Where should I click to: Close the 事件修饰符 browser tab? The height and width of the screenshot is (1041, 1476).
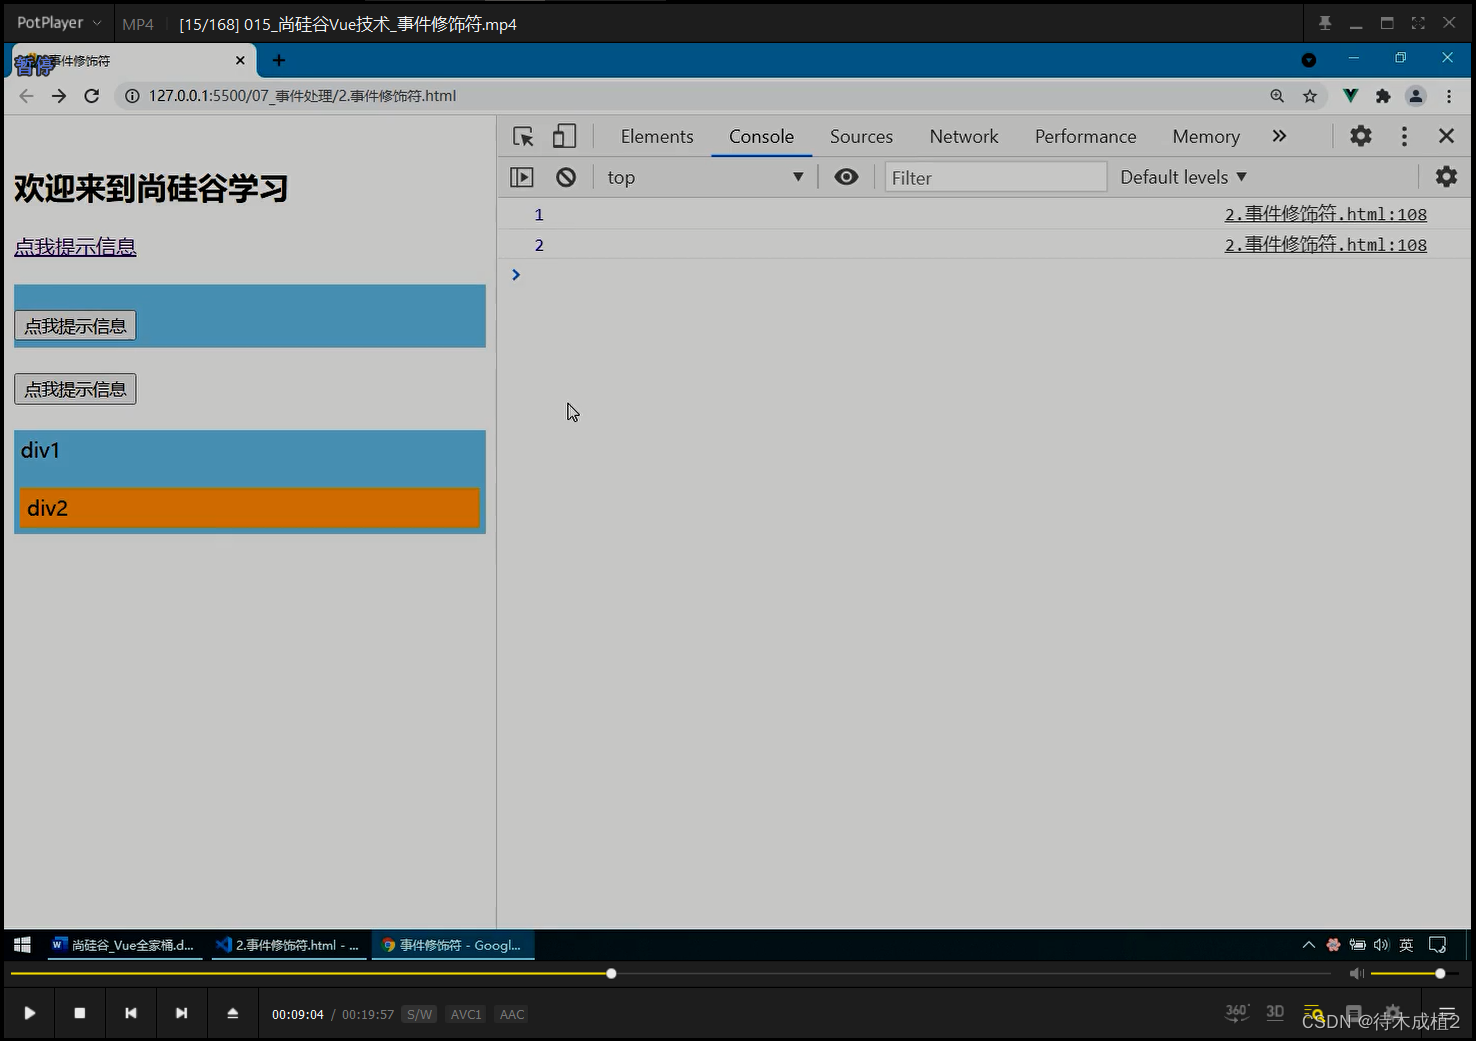[x=240, y=60]
